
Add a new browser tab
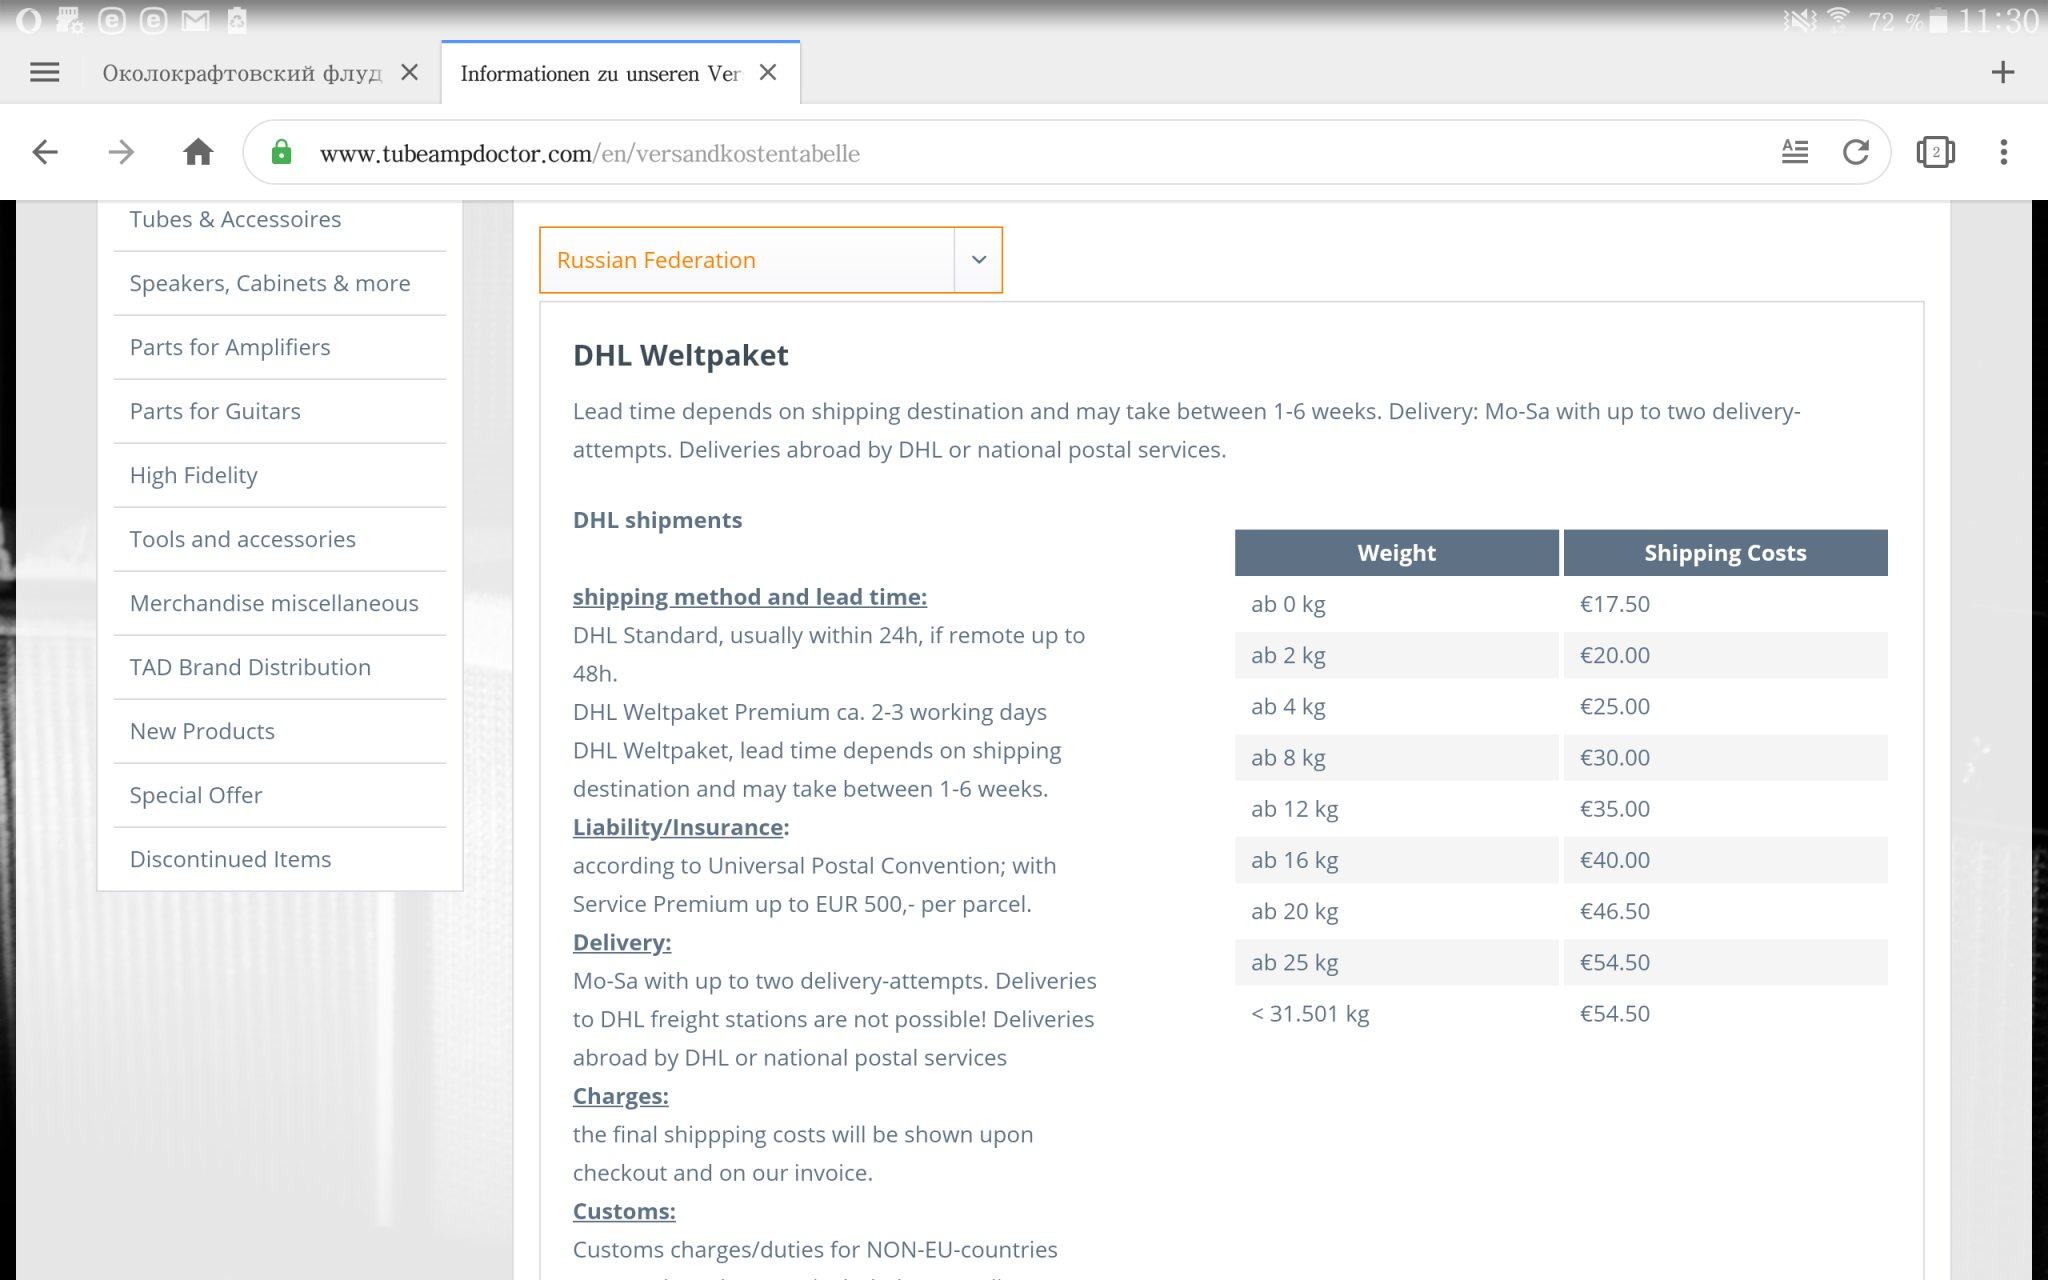(x=2002, y=72)
